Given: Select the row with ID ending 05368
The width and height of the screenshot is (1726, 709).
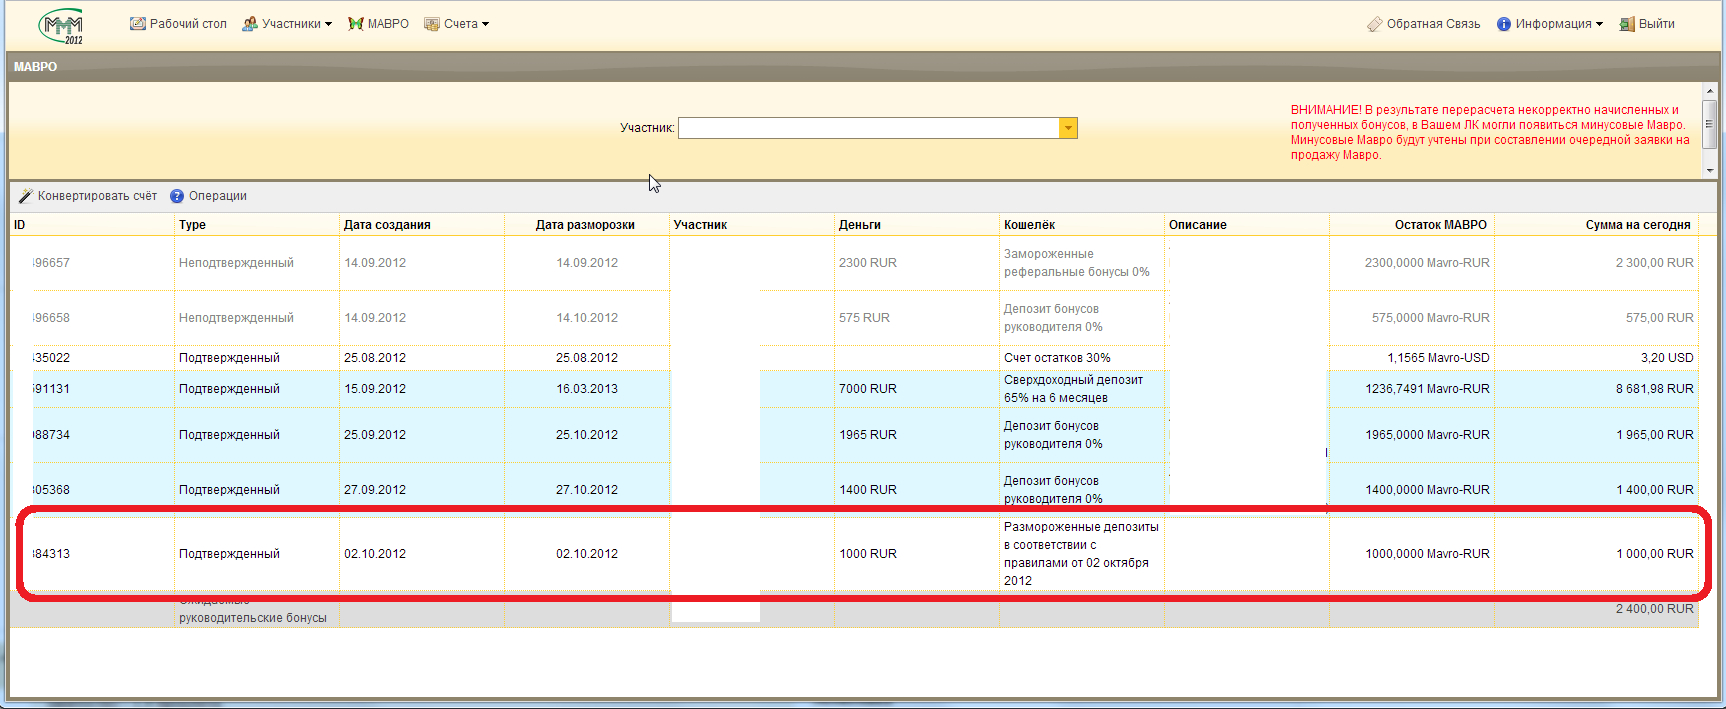Looking at the screenshot, I should pos(854,490).
